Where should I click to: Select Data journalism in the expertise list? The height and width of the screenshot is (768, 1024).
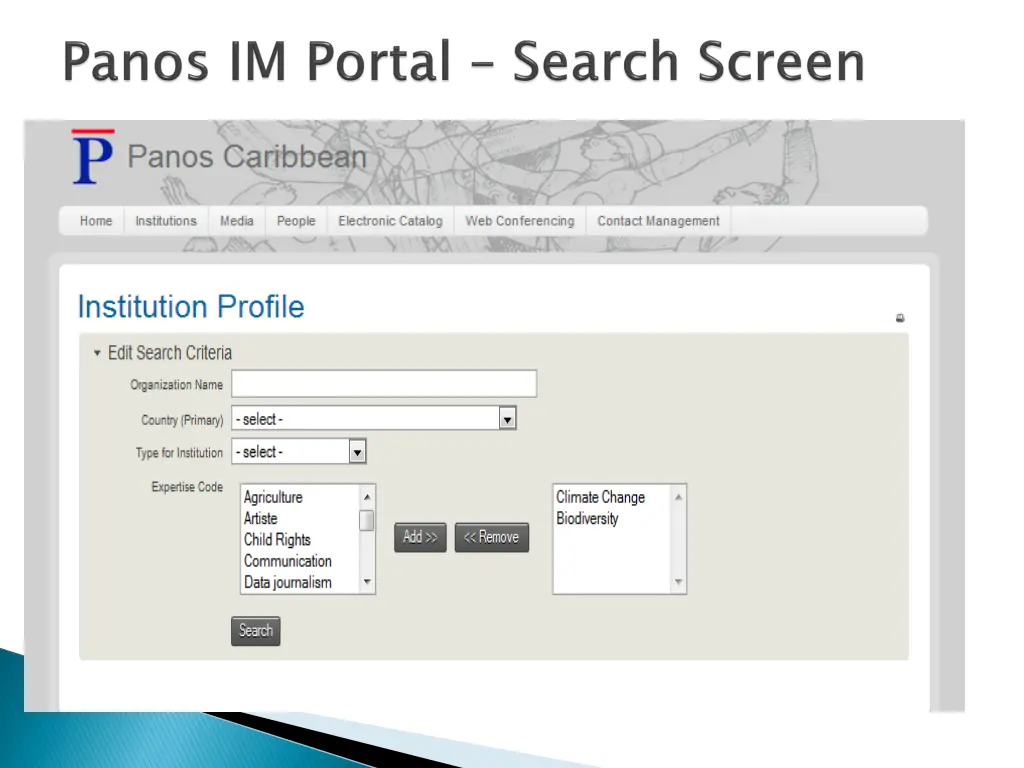(x=287, y=583)
